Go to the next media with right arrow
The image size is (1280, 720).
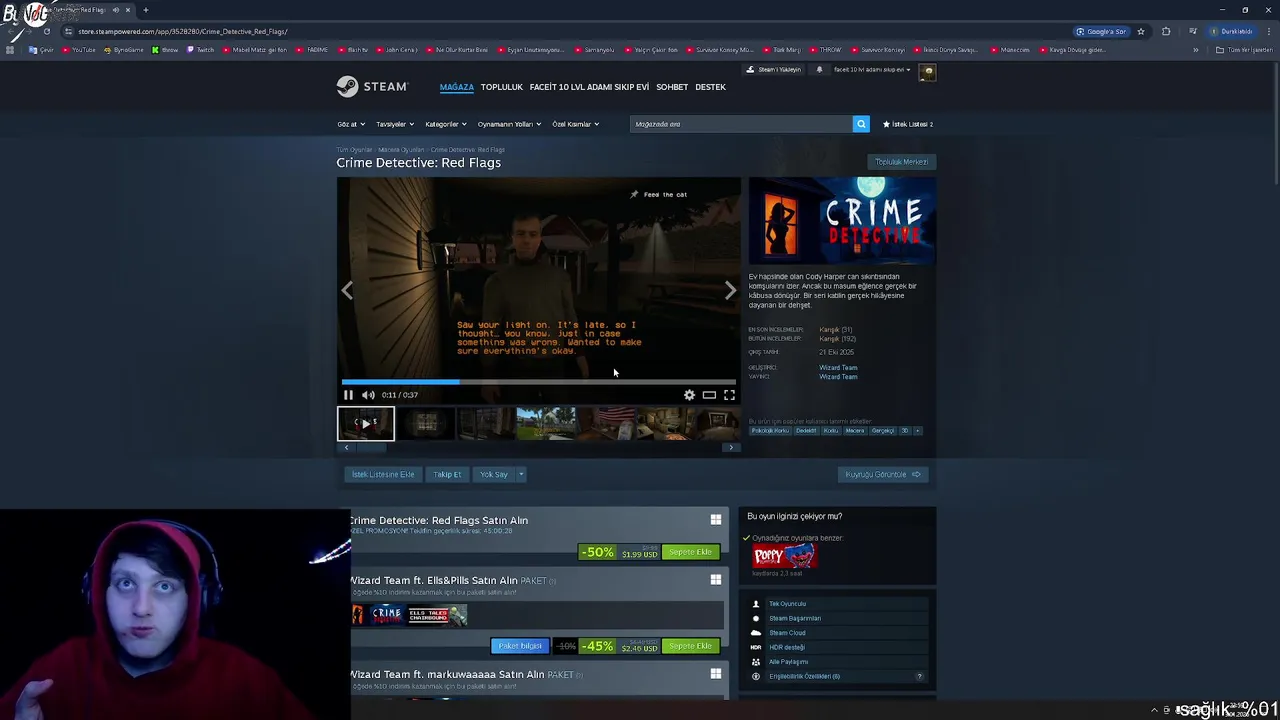point(730,290)
